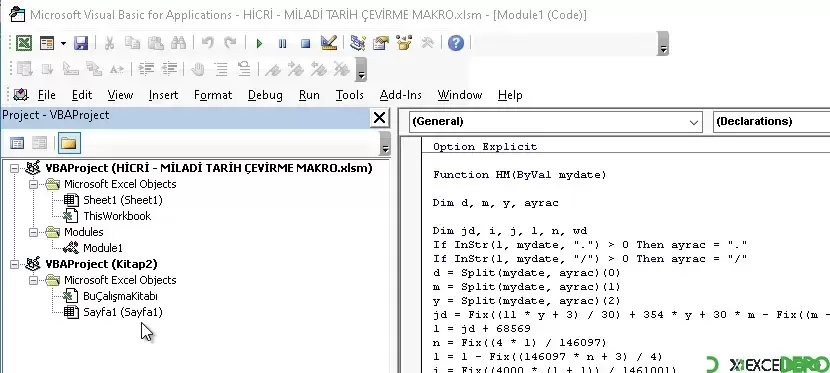Open Visual Basic Help question mark

click(x=456, y=43)
